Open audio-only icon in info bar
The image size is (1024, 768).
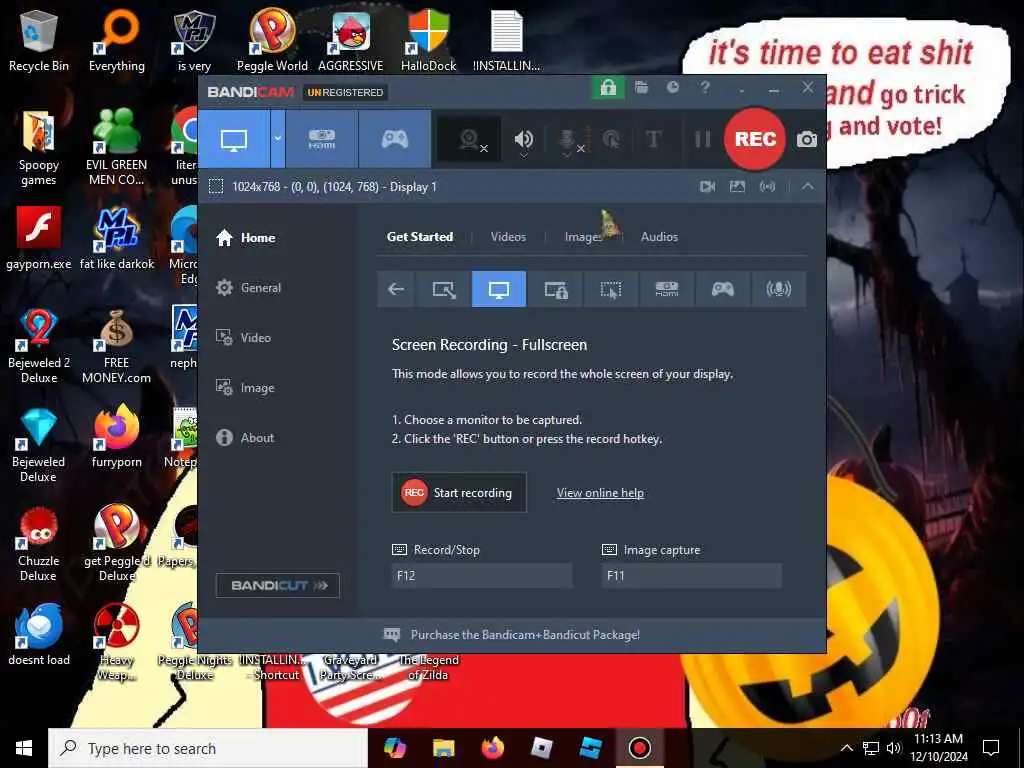[x=767, y=187]
